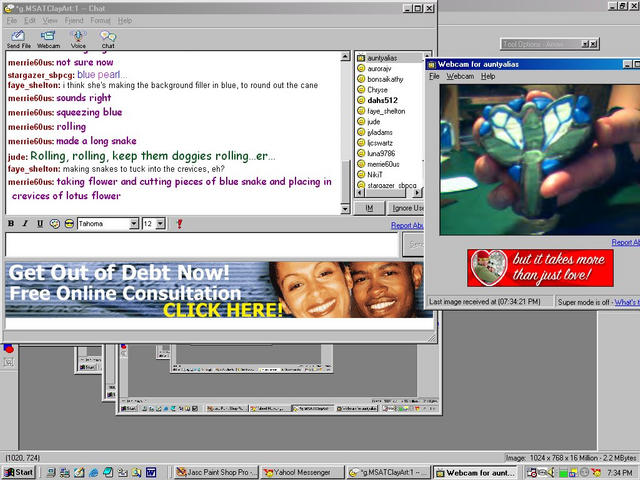The image size is (640, 480).
Task: Click chat log scrollbar down arrow
Action: click(345, 209)
